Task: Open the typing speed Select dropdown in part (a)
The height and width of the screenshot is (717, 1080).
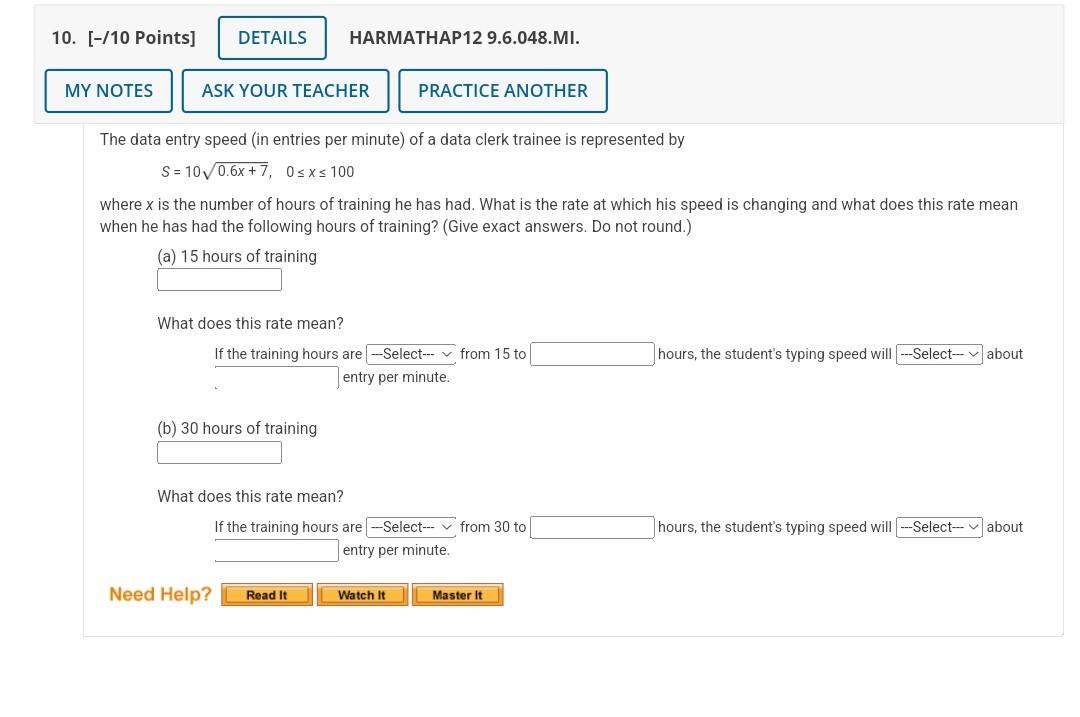Action: (938, 353)
